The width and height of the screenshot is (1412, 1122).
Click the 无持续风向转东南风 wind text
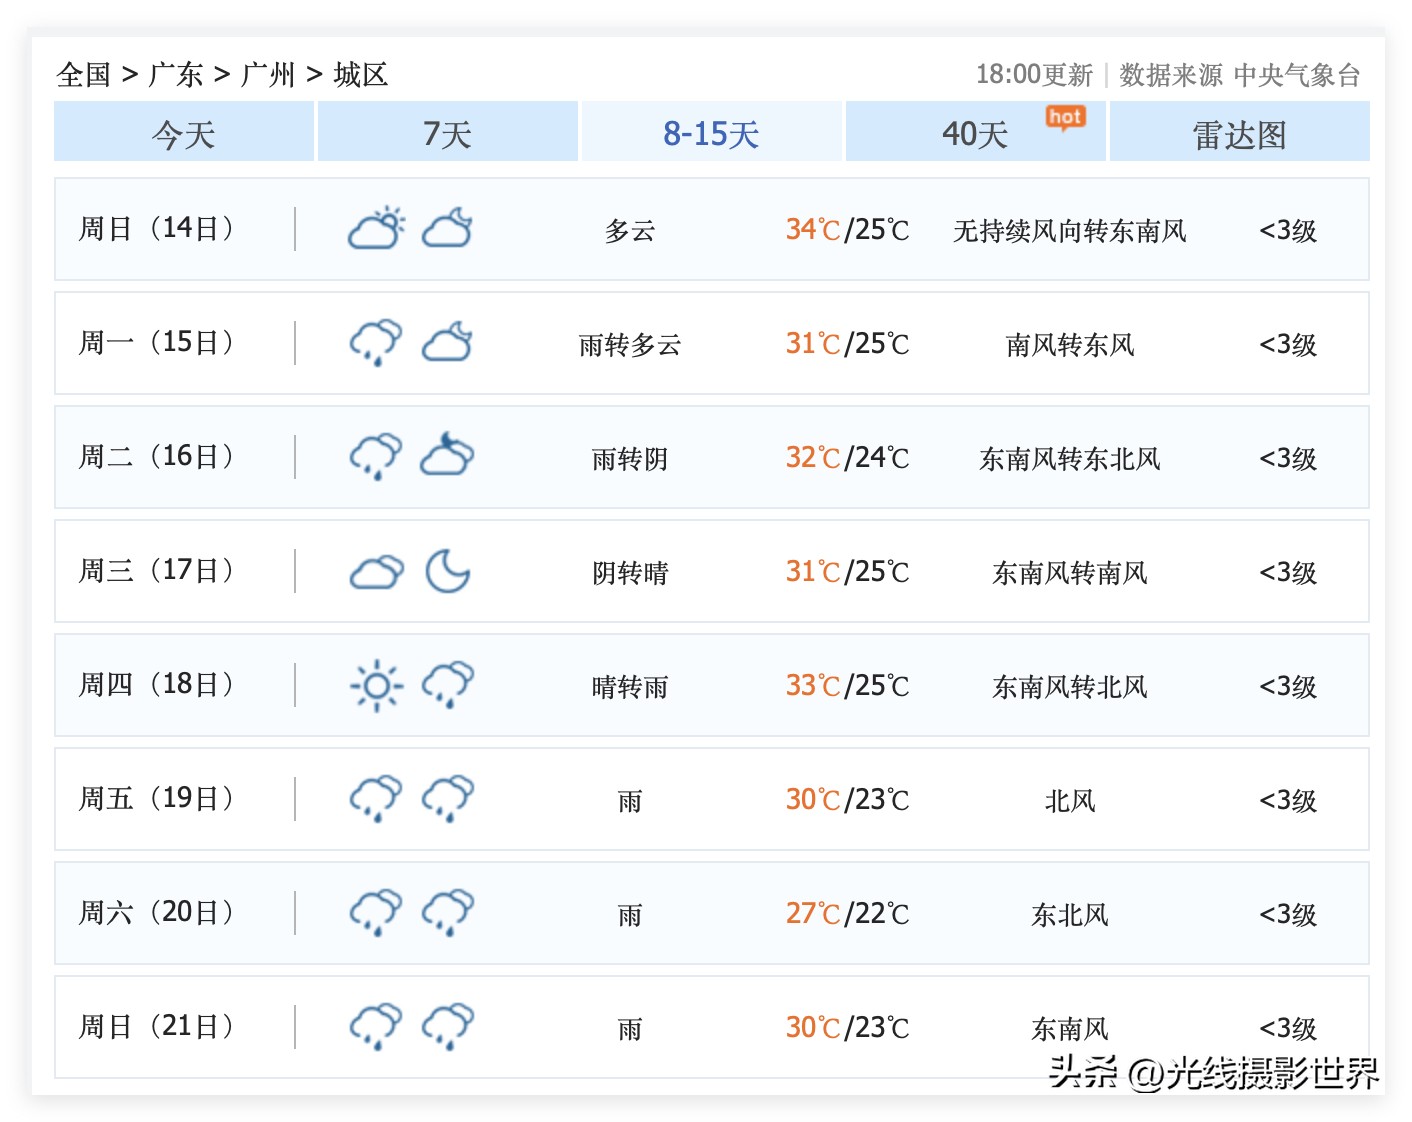click(x=1070, y=231)
